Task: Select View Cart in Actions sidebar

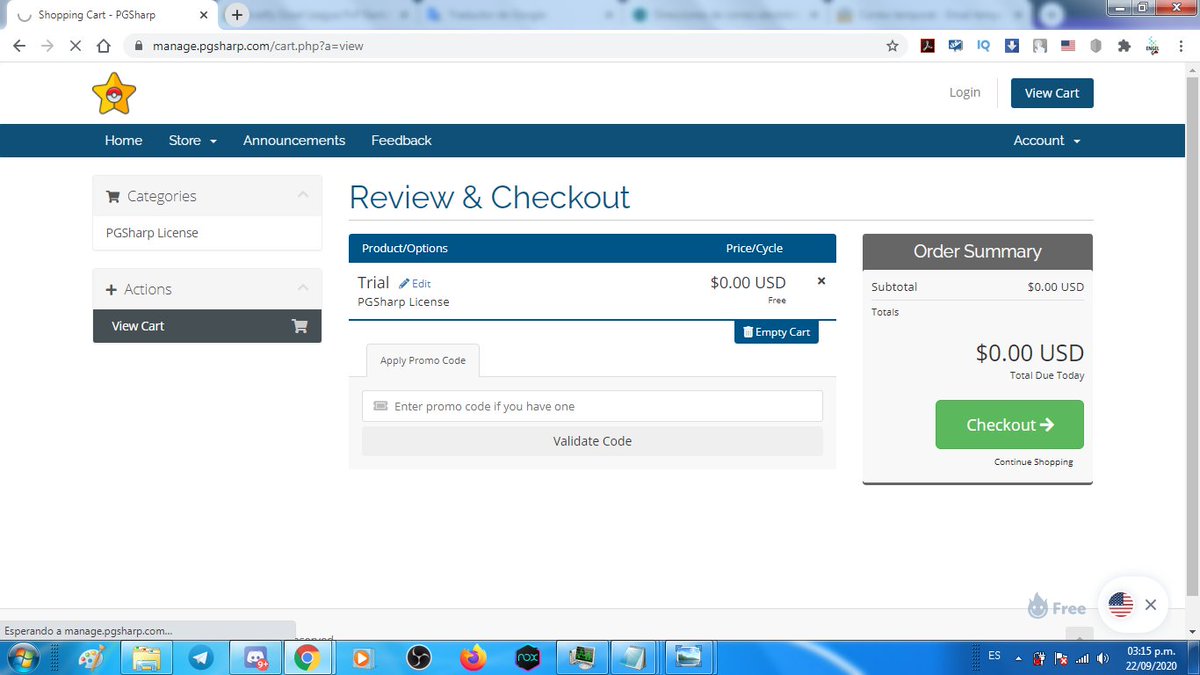Action: click(207, 326)
